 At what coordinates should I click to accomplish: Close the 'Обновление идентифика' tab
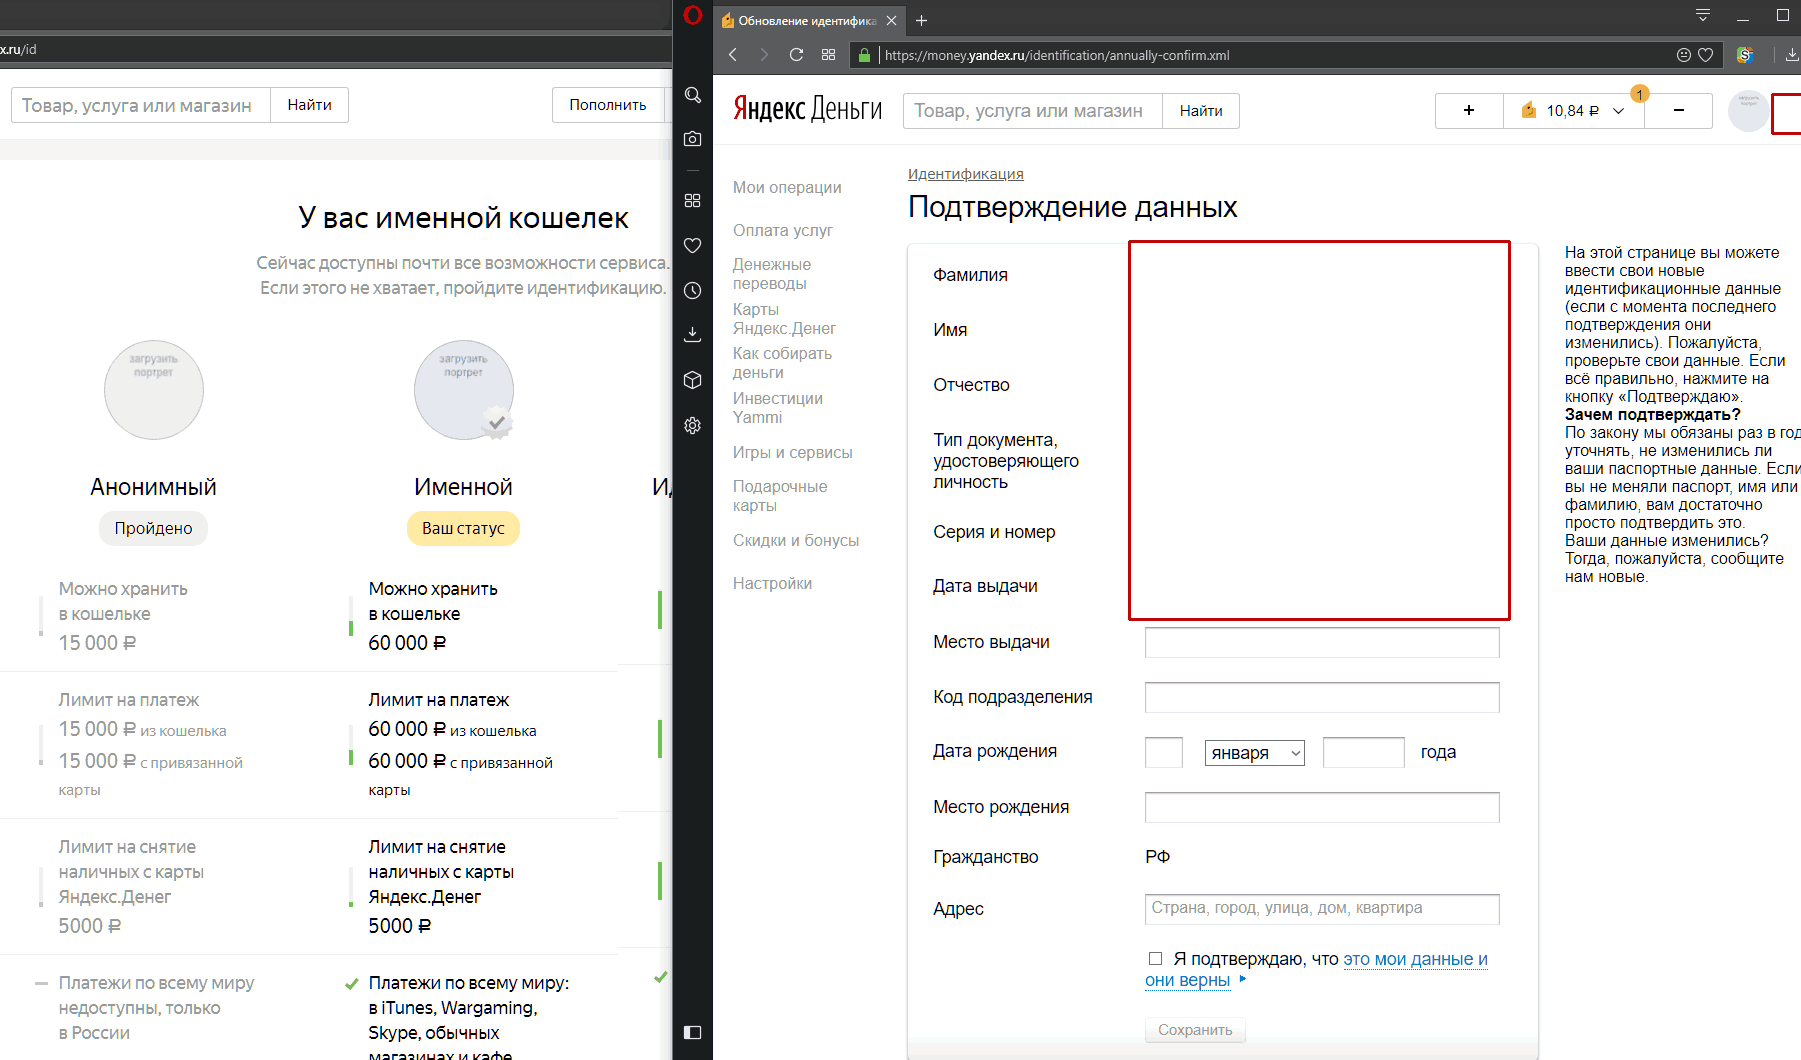click(x=891, y=20)
